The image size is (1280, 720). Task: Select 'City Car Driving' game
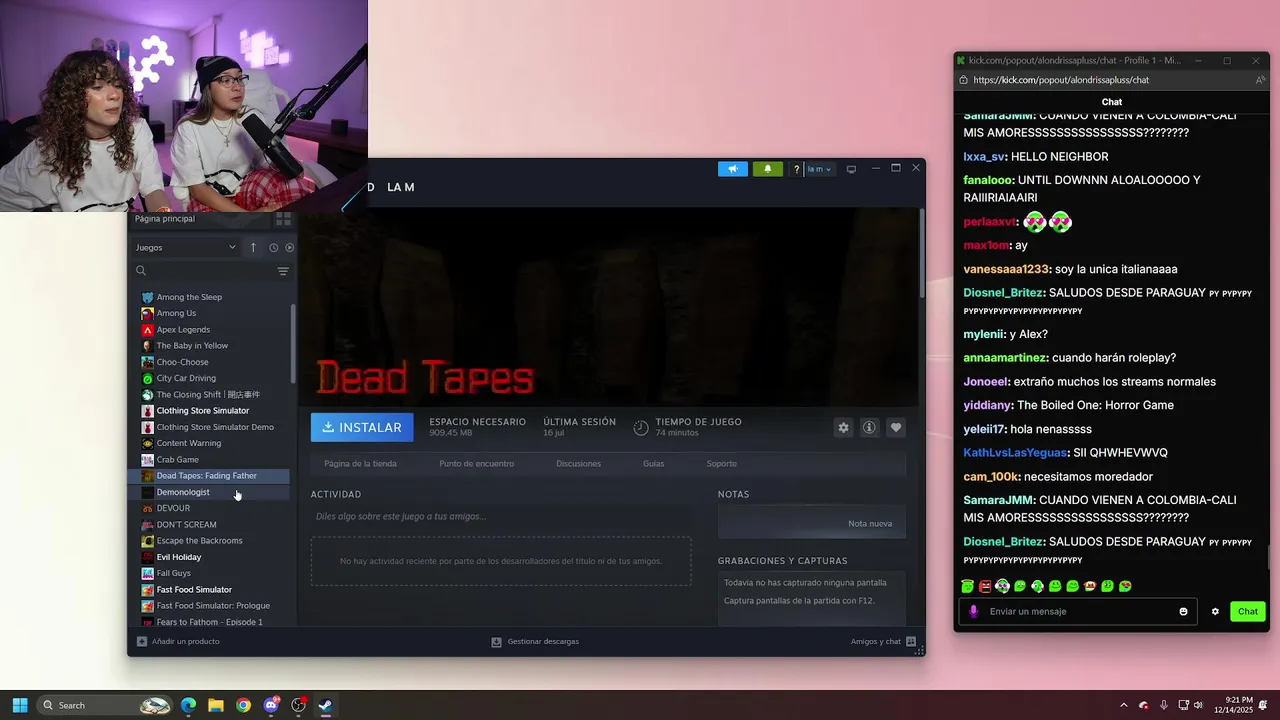186,378
